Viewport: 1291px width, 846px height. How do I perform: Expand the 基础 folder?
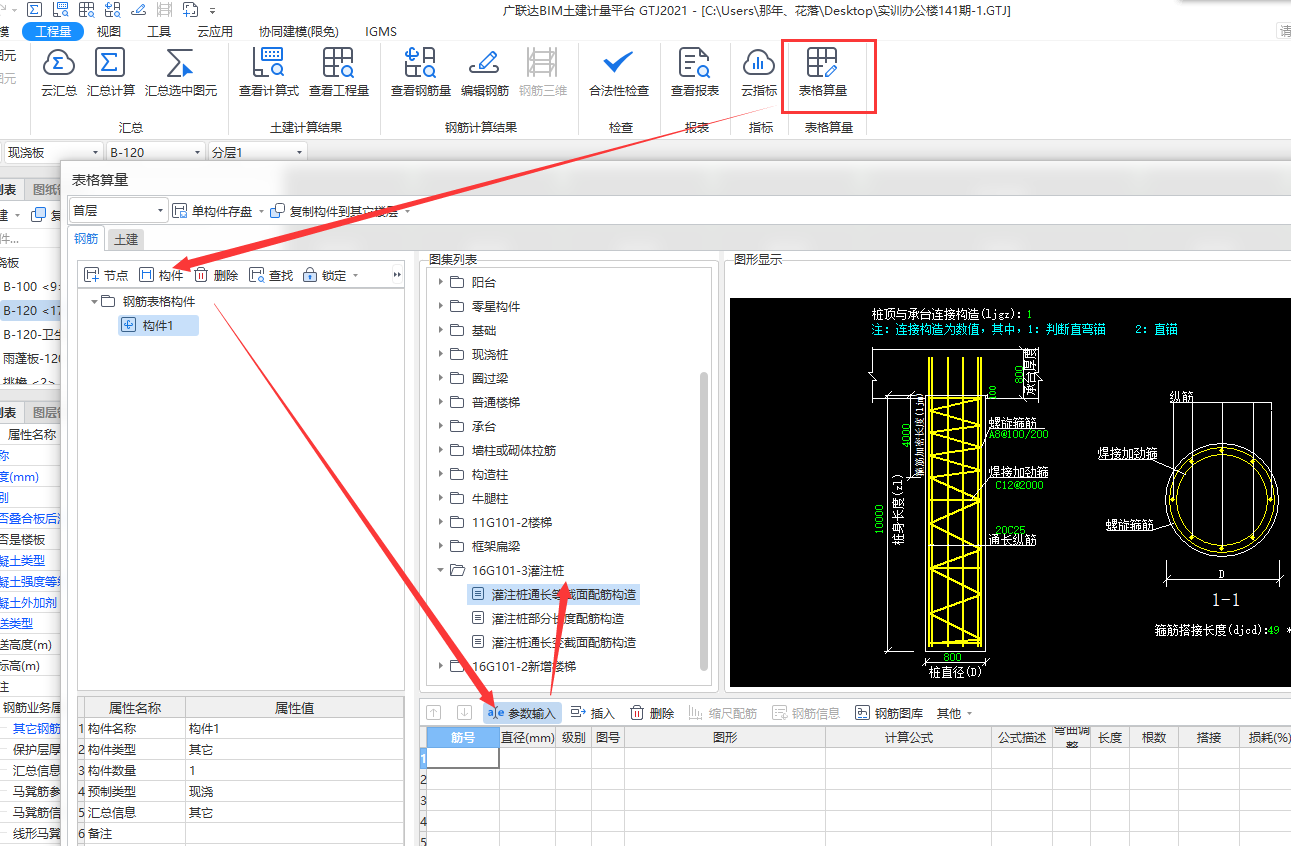(441, 331)
